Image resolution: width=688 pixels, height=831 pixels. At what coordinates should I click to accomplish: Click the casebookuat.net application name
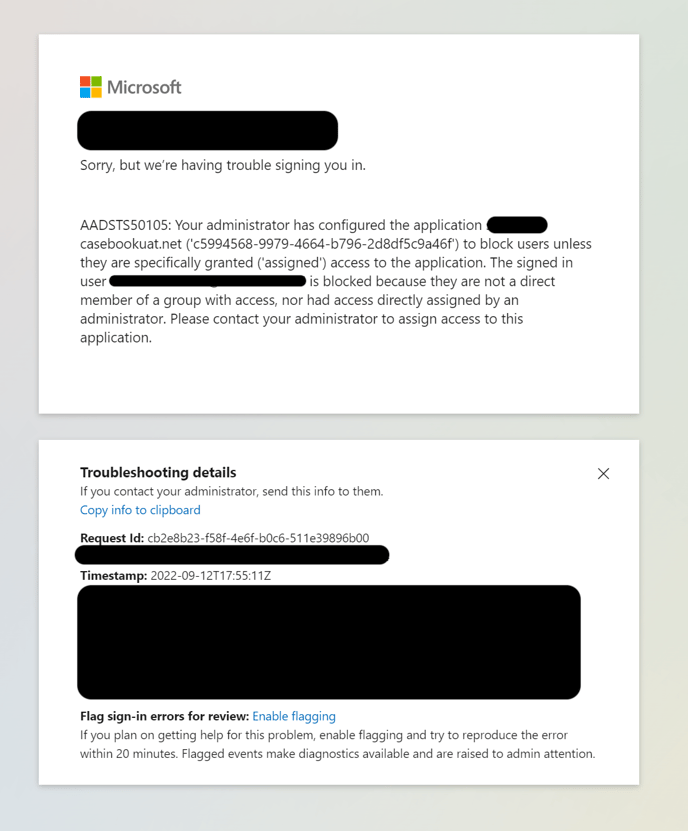(x=131, y=244)
